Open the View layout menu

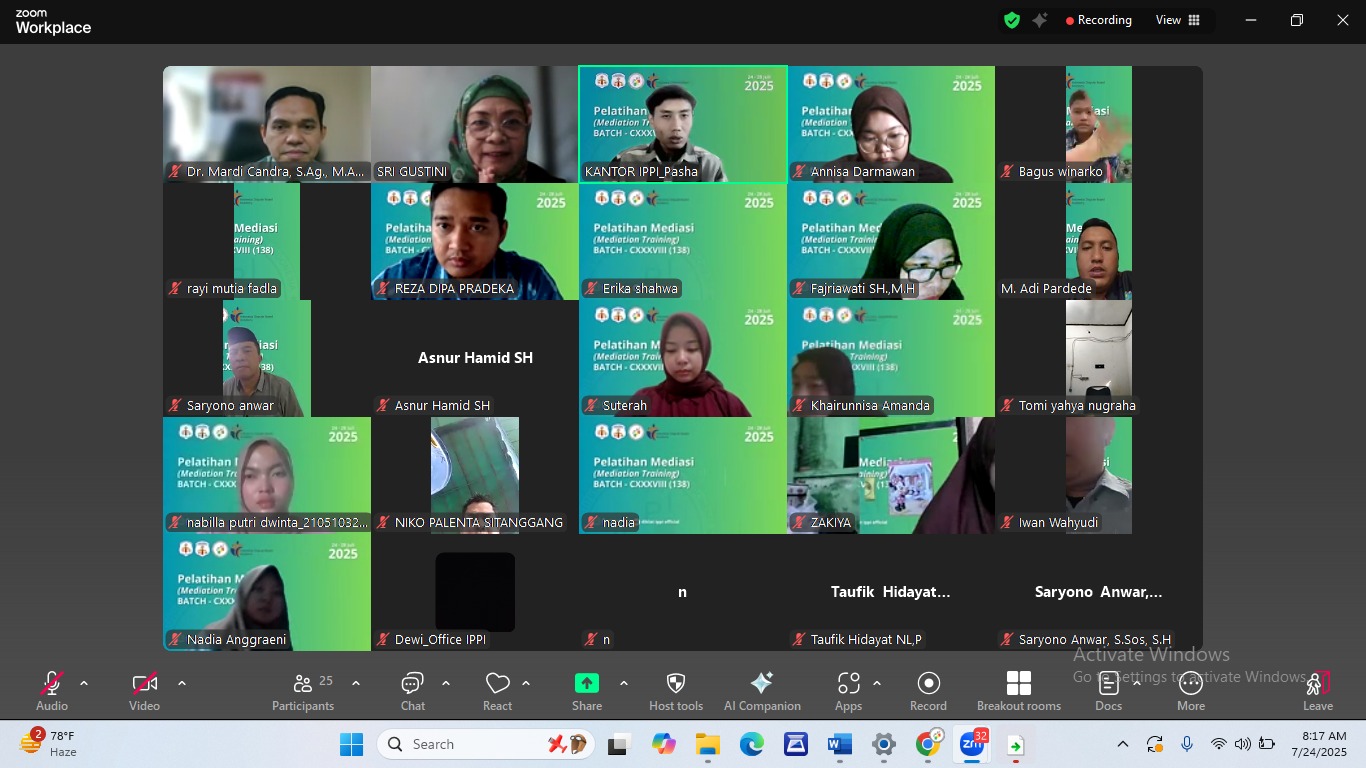click(x=1178, y=20)
